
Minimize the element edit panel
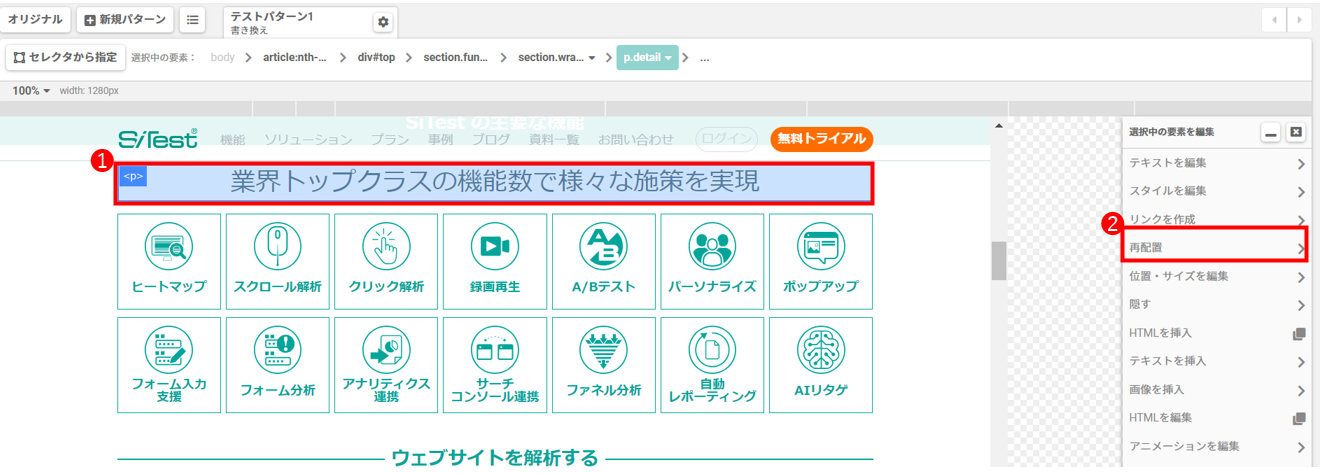point(1271,132)
